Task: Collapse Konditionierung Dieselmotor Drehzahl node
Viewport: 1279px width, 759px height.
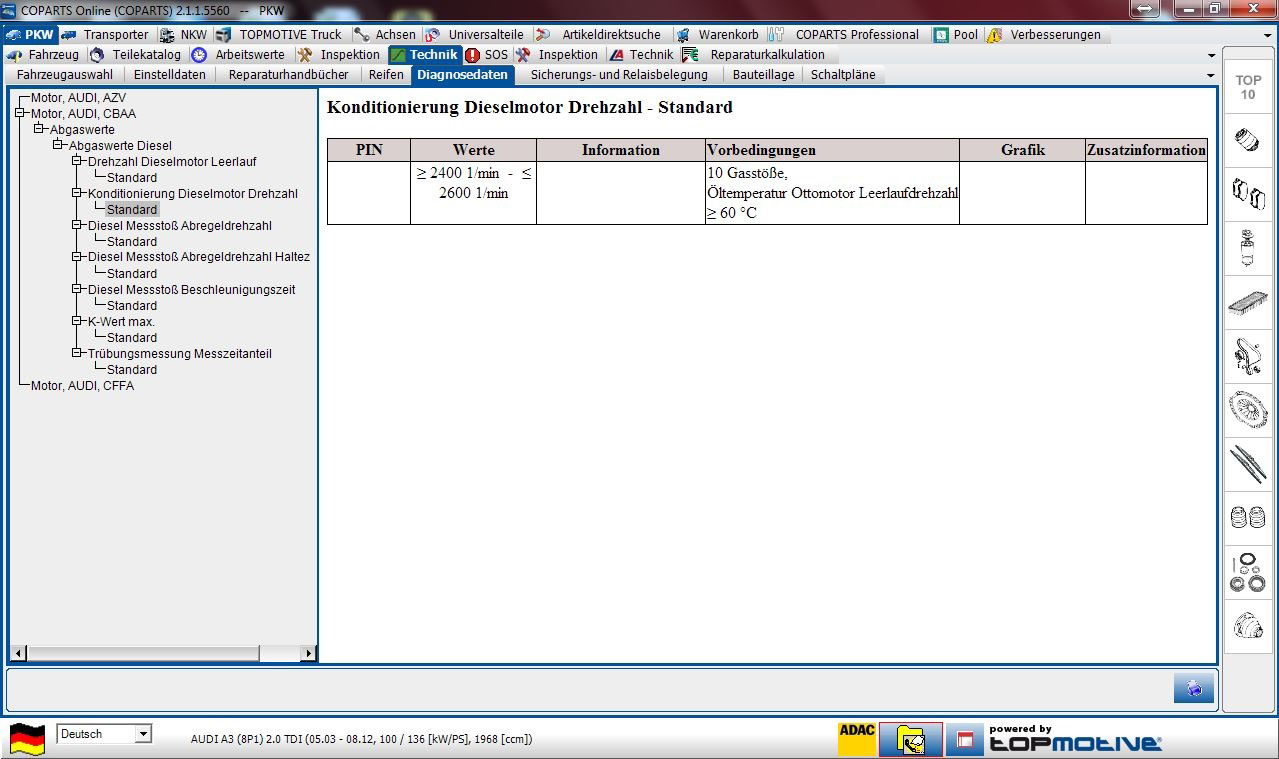Action: [x=77, y=193]
